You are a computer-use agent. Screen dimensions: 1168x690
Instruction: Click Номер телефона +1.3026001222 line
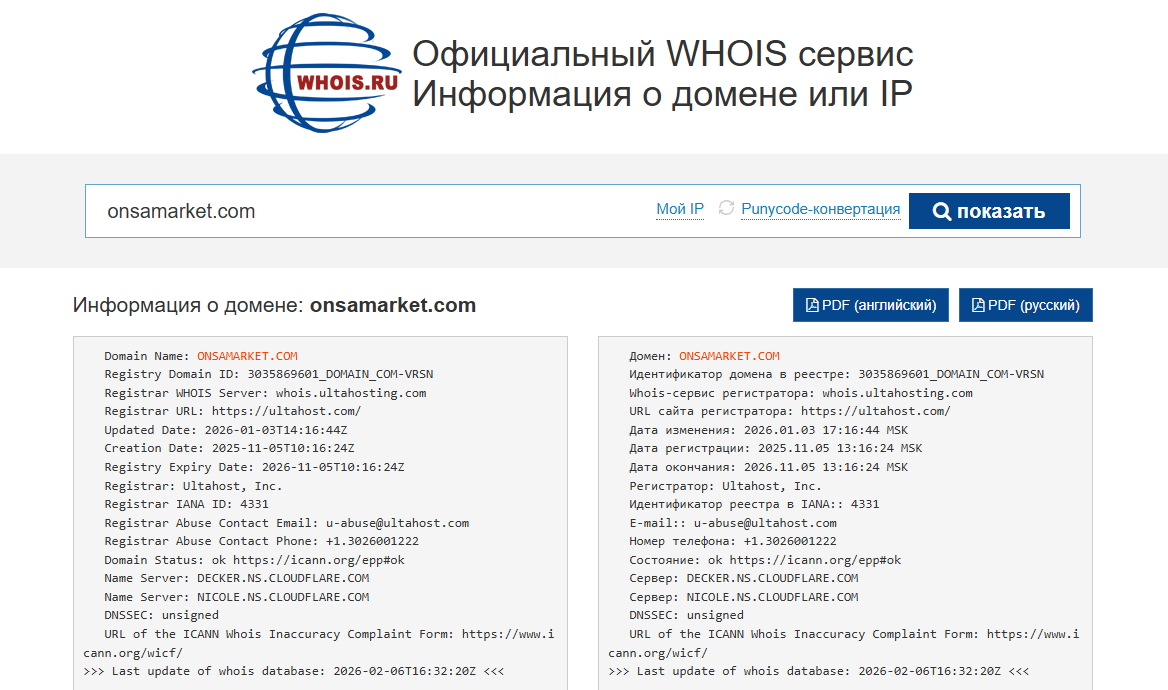[733, 542]
